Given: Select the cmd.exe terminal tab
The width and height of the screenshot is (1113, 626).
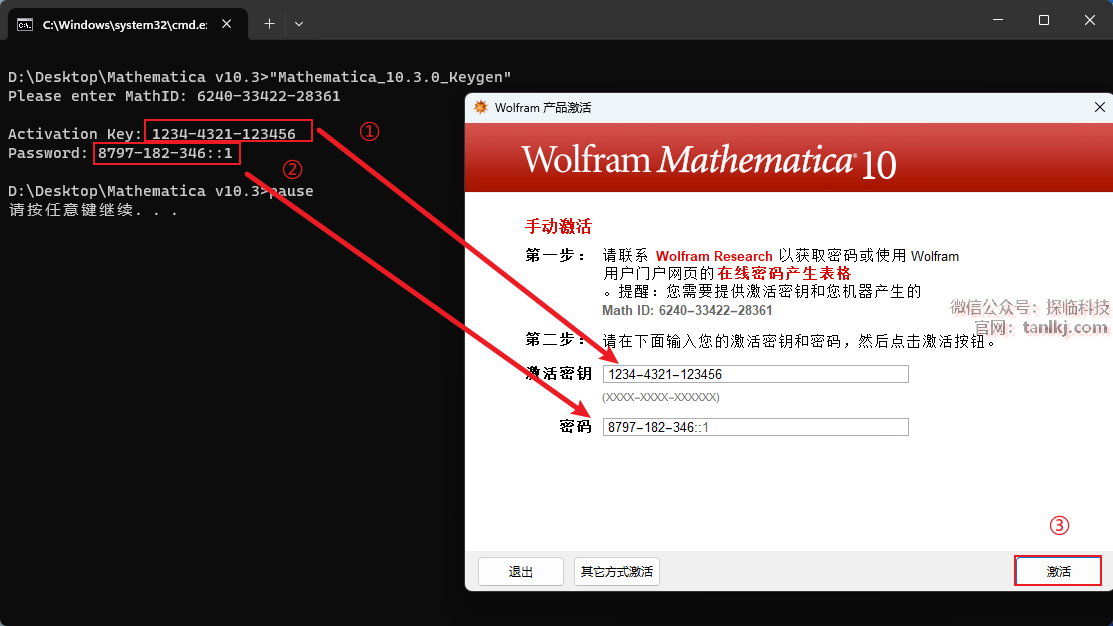Looking at the screenshot, I should point(128,24).
